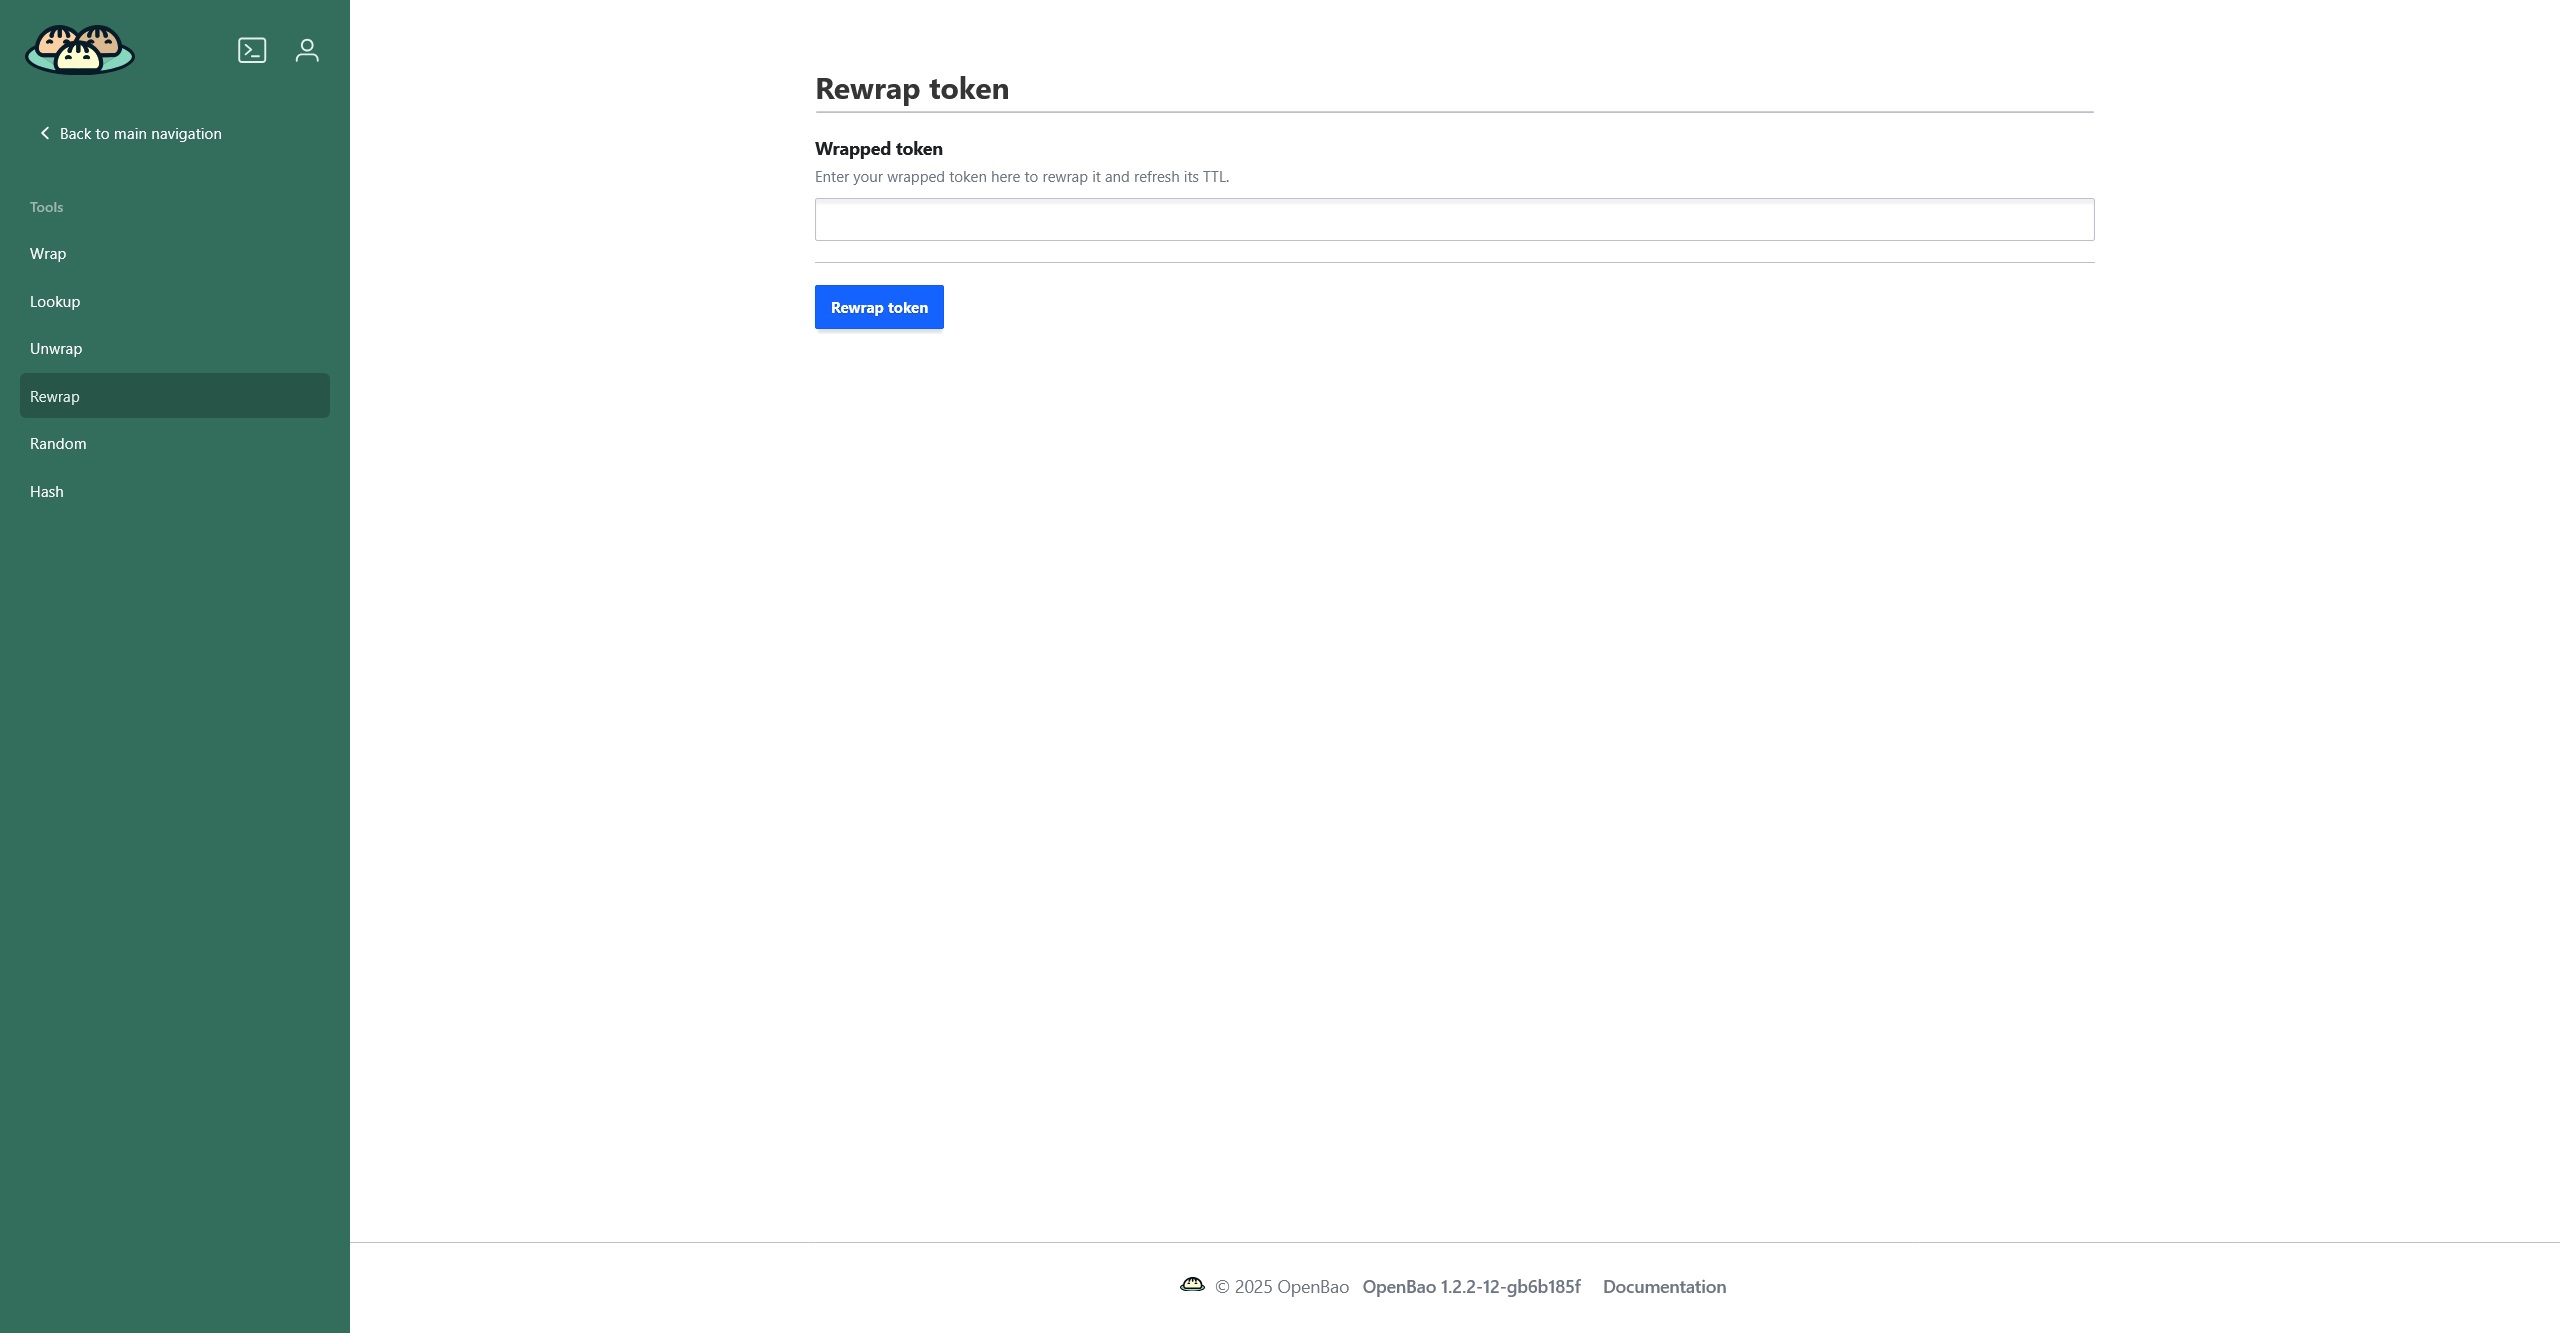Click the Tools section label in sidebar
This screenshot has width=2560, height=1333.
46,207
